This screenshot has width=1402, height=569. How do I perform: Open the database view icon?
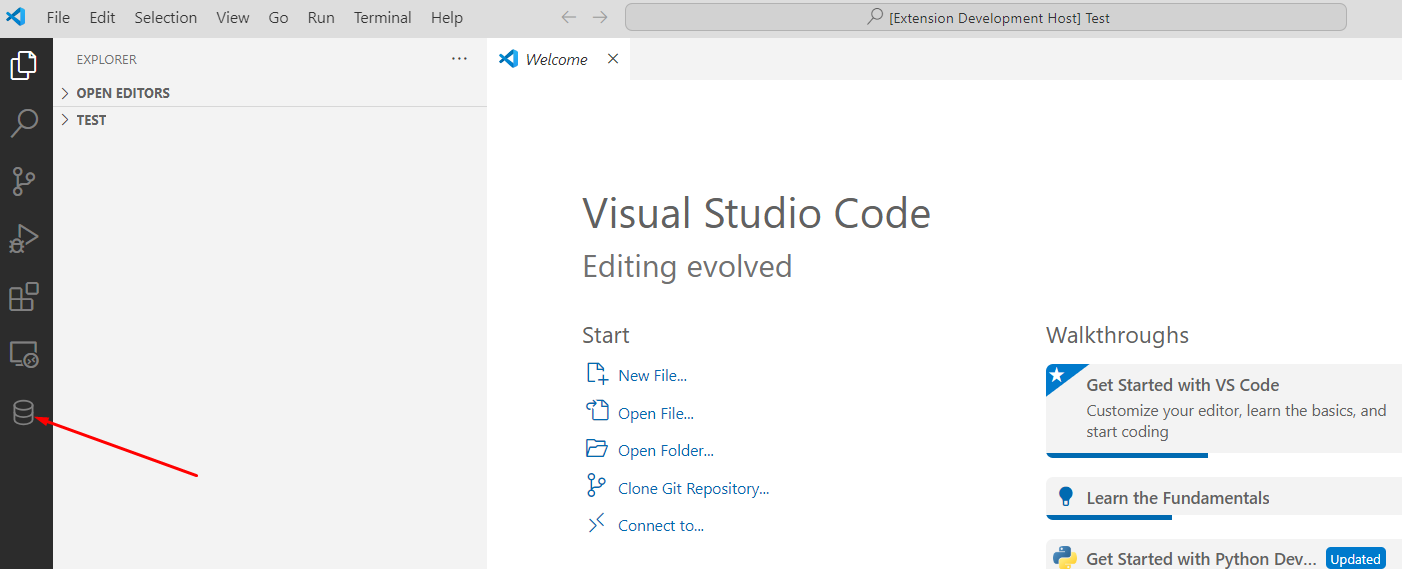(x=23, y=412)
